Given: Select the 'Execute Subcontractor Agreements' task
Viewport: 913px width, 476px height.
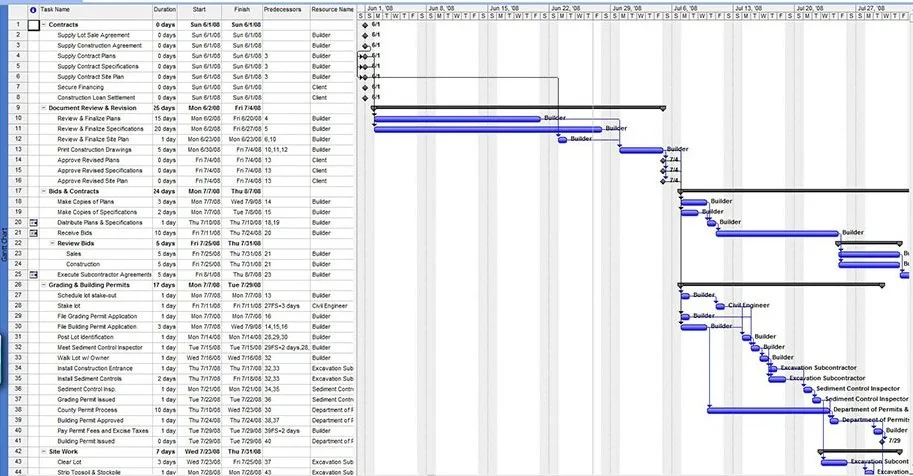Looking at the screenshot, I should click(x=104, y=274).
